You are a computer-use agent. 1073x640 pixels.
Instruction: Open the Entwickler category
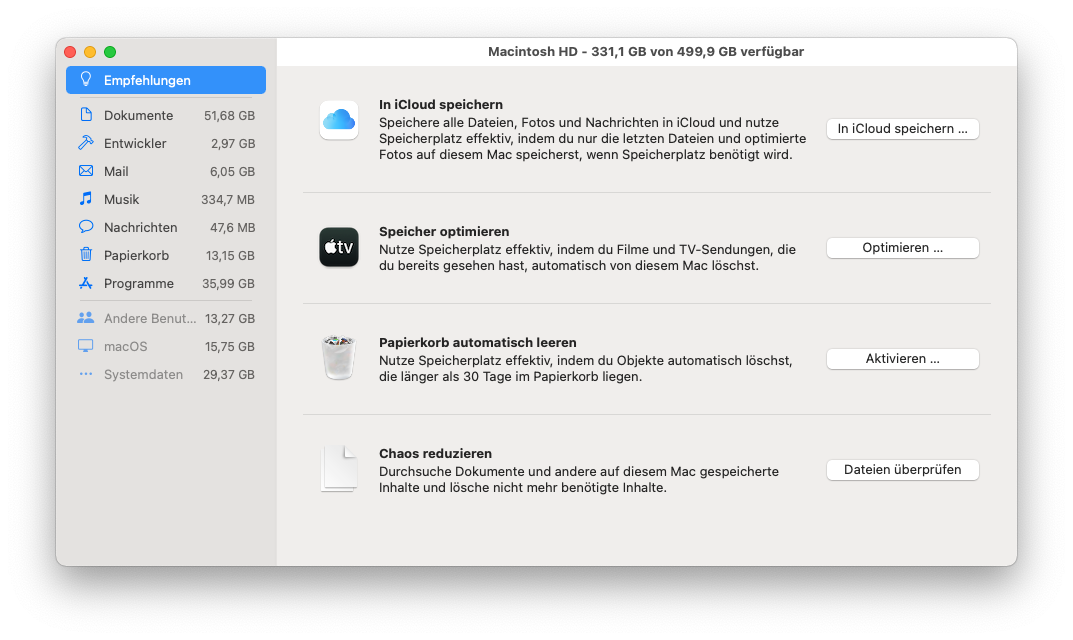(x=166, y=143)
